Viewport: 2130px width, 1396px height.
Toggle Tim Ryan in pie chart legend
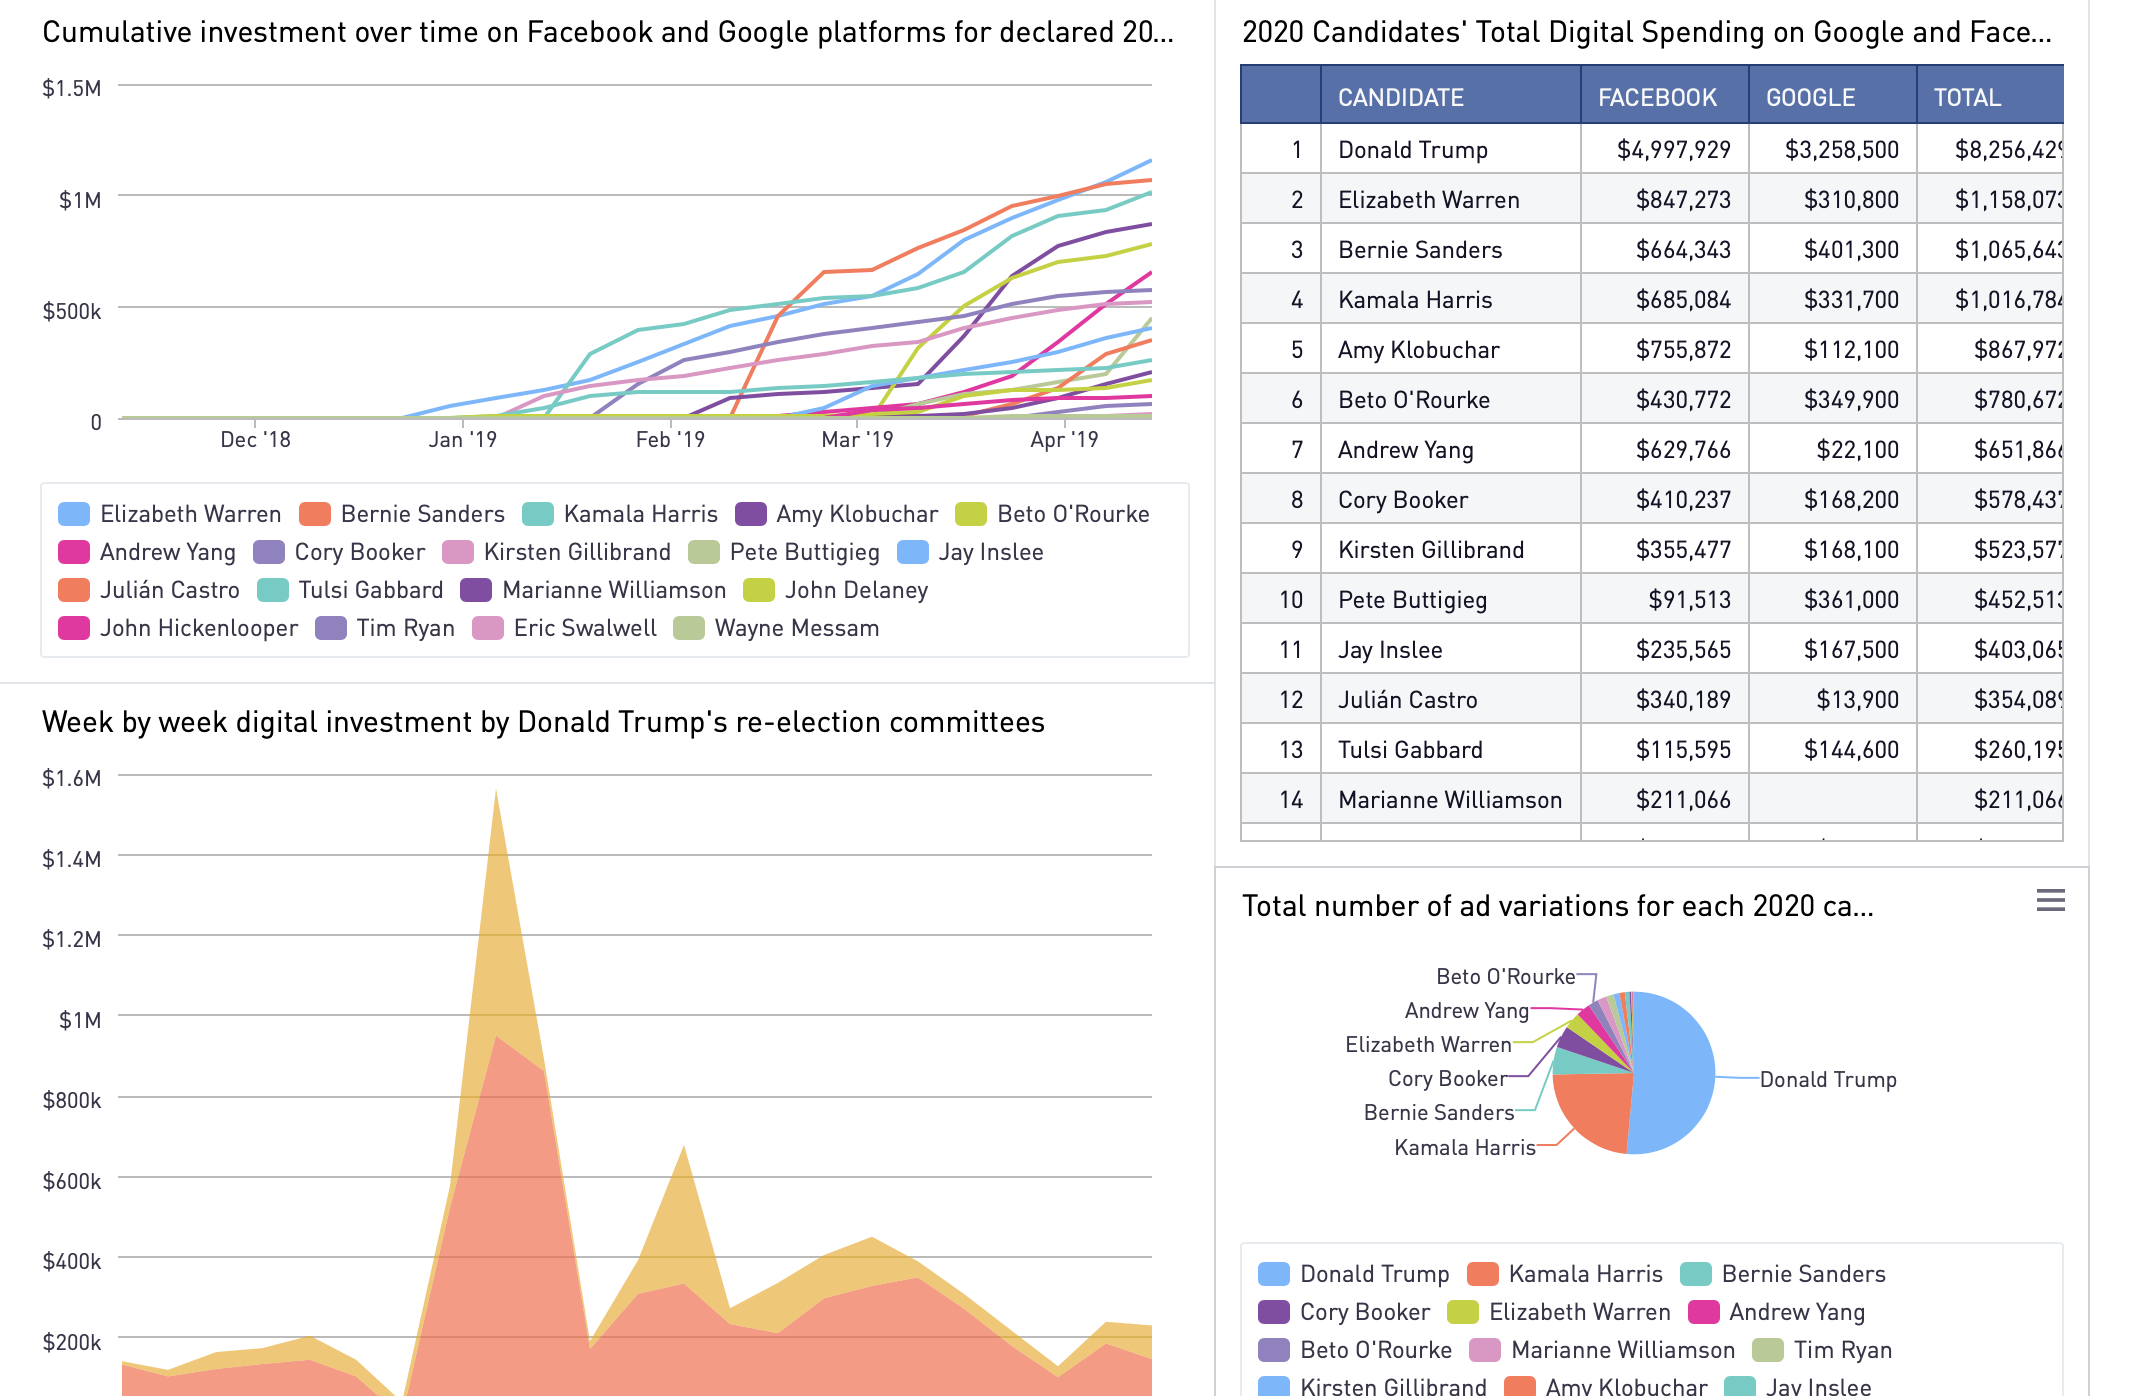[1823, 1350]
